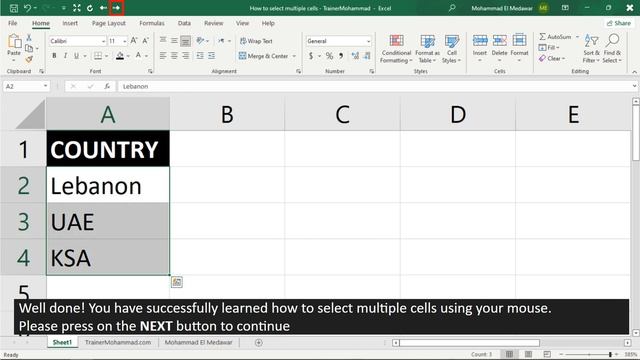
Task: Click the left-pointing Back arrow icon
Action: point(103,8)
